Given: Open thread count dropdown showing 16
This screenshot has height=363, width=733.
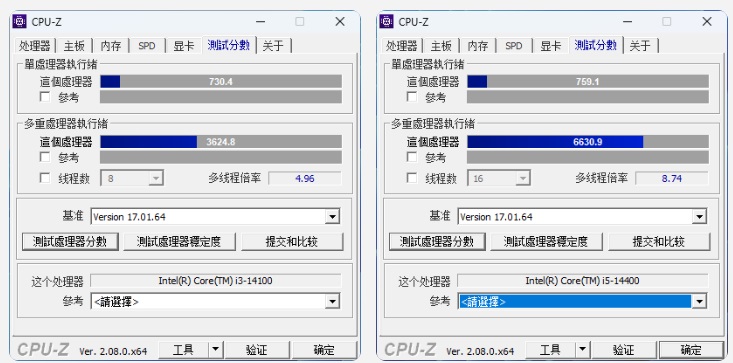Looking at the screenshot, I should [499, 178].
